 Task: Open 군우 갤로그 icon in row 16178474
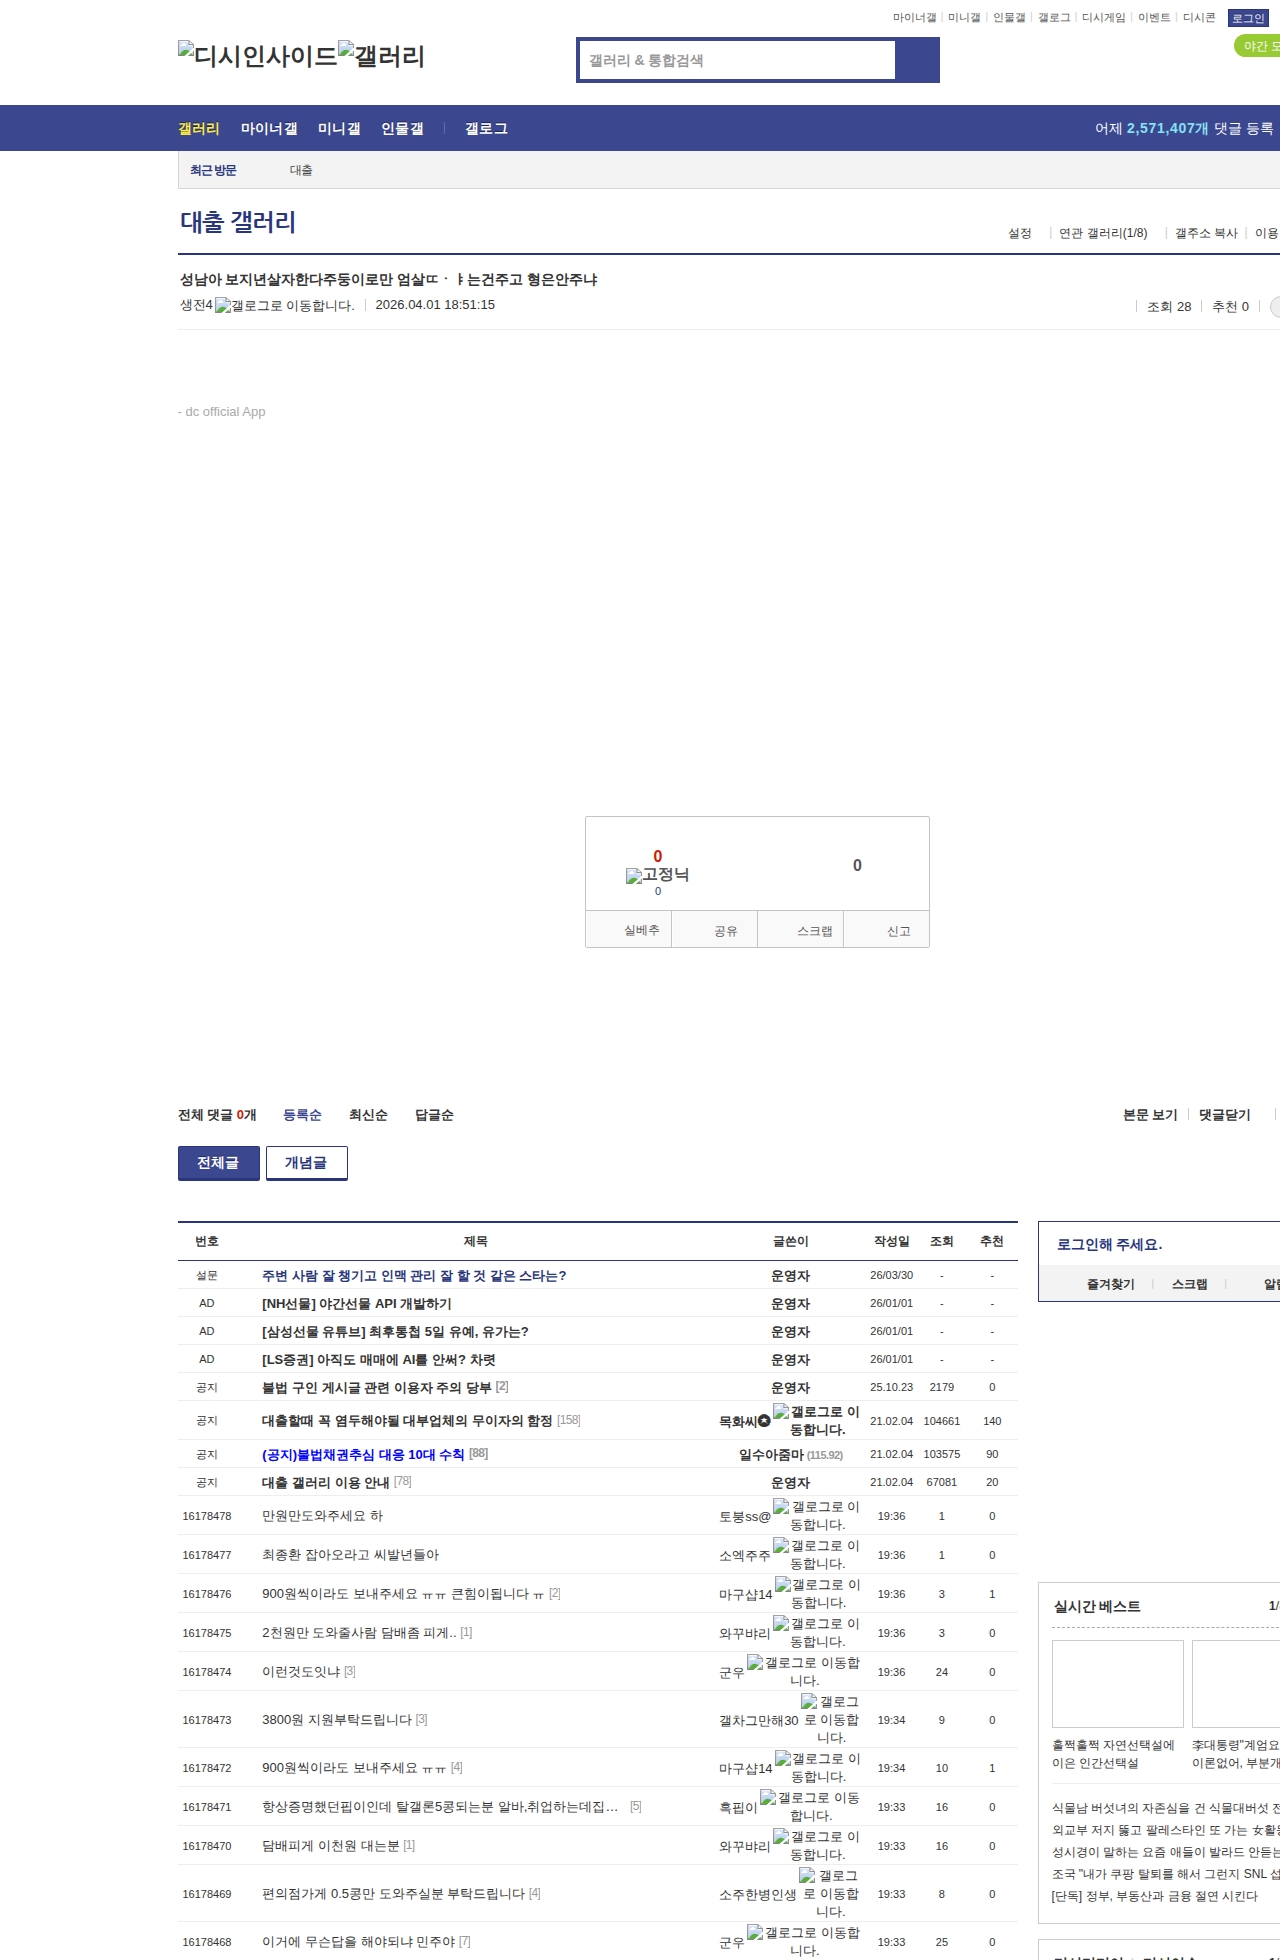tap(803, 1671)
